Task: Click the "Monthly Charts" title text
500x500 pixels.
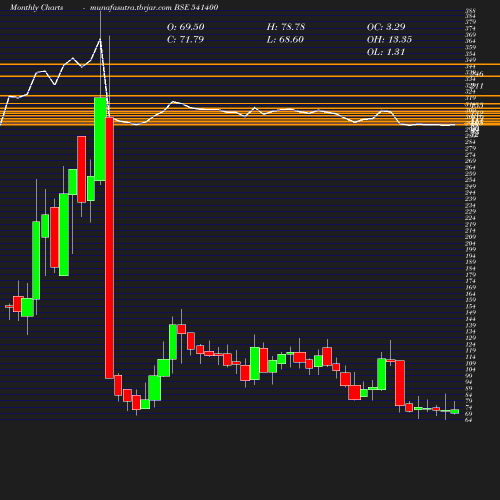Action: 37,7
